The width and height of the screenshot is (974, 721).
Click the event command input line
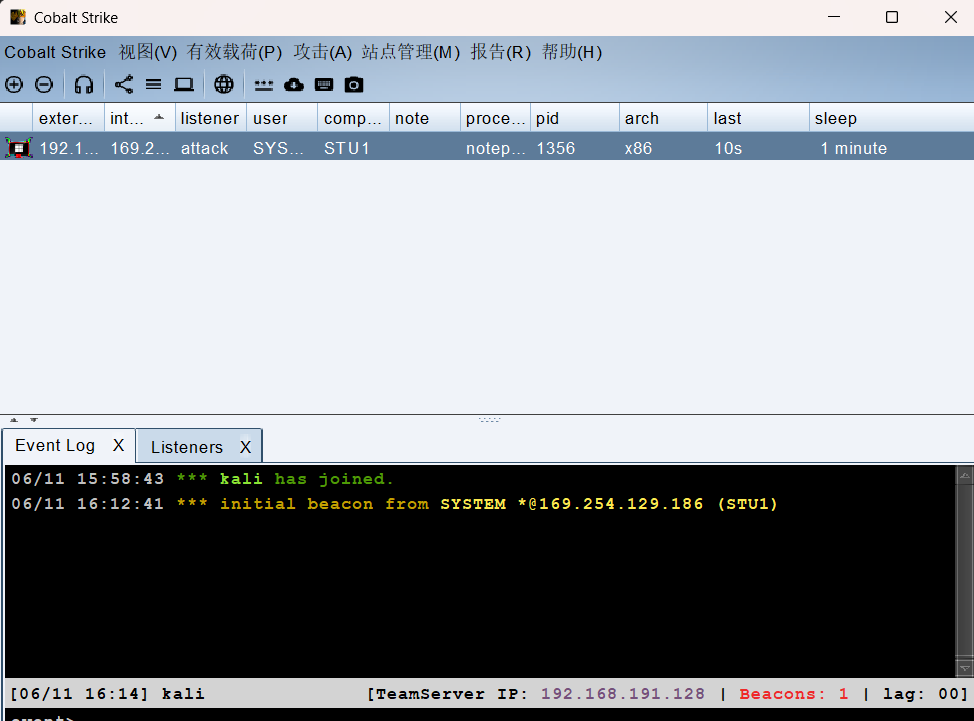[487, 715]
